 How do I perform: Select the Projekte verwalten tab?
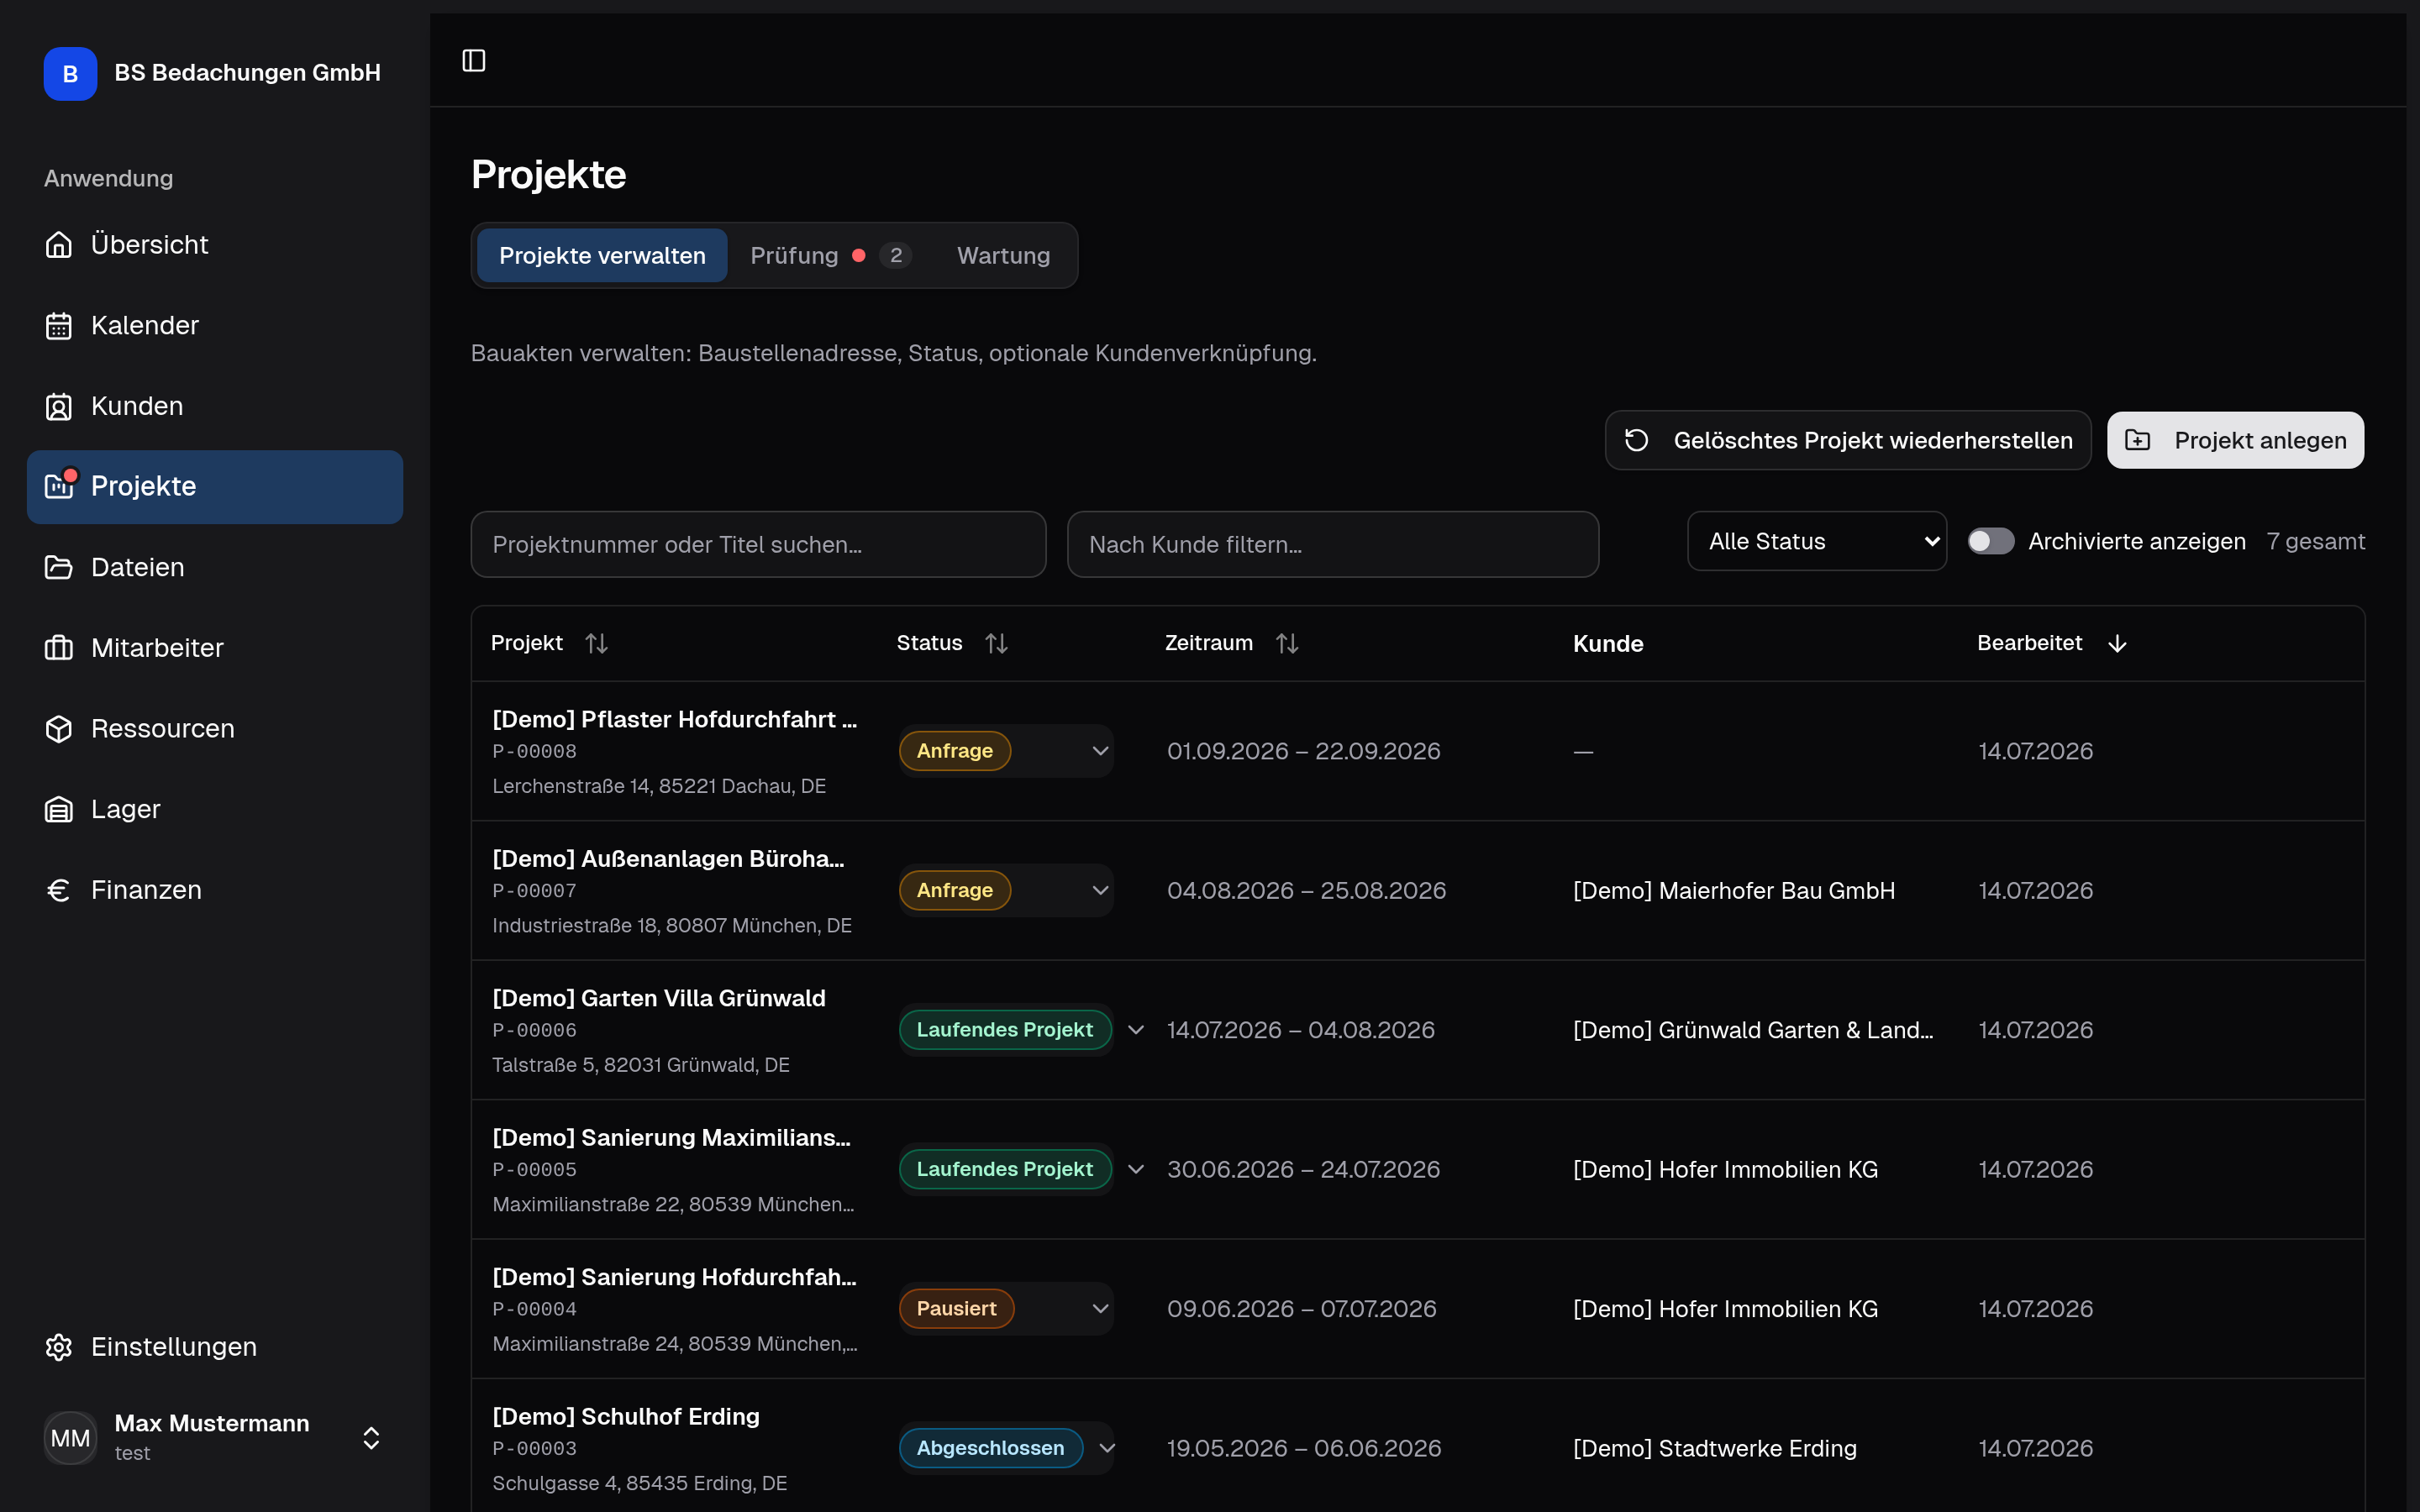click(602, 255)
